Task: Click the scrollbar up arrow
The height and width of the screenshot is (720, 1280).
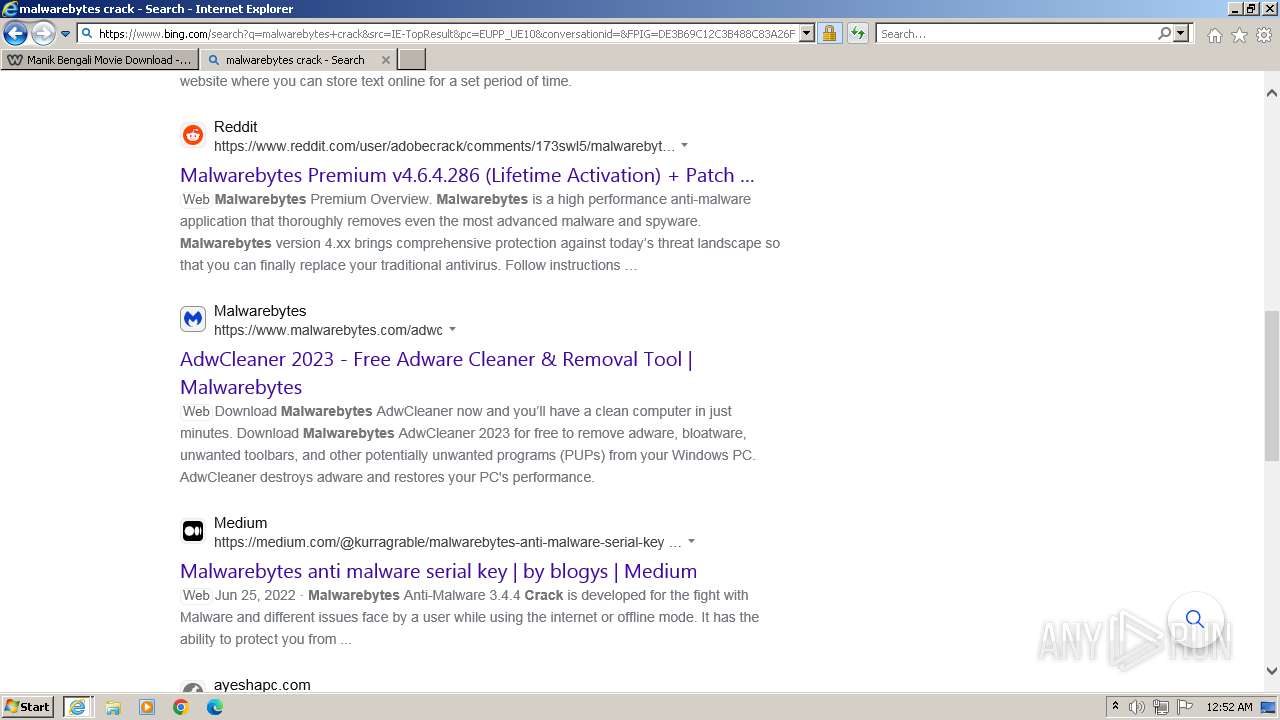Action: click(x=1271, y=93)
